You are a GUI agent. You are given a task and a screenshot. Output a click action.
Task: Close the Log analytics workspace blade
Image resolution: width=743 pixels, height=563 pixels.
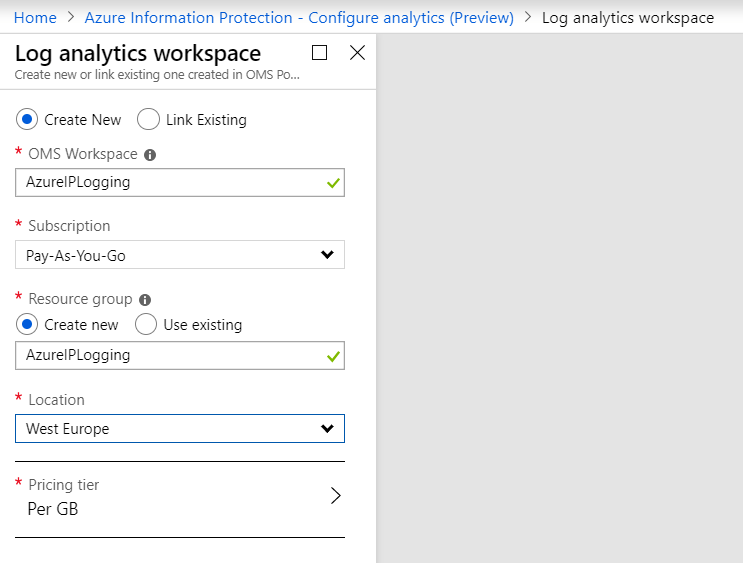(357, 53)
